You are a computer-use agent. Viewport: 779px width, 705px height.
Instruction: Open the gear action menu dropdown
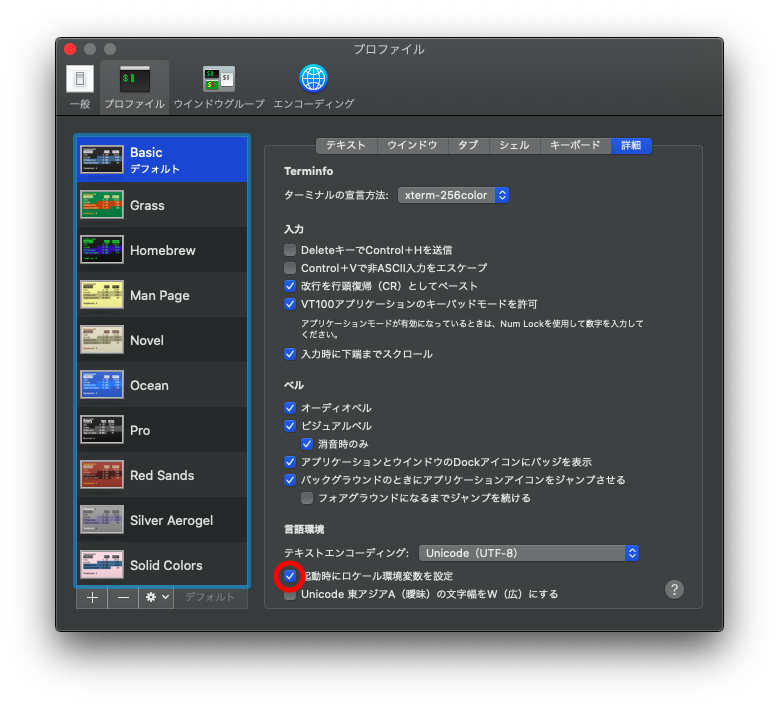point(157,597)
